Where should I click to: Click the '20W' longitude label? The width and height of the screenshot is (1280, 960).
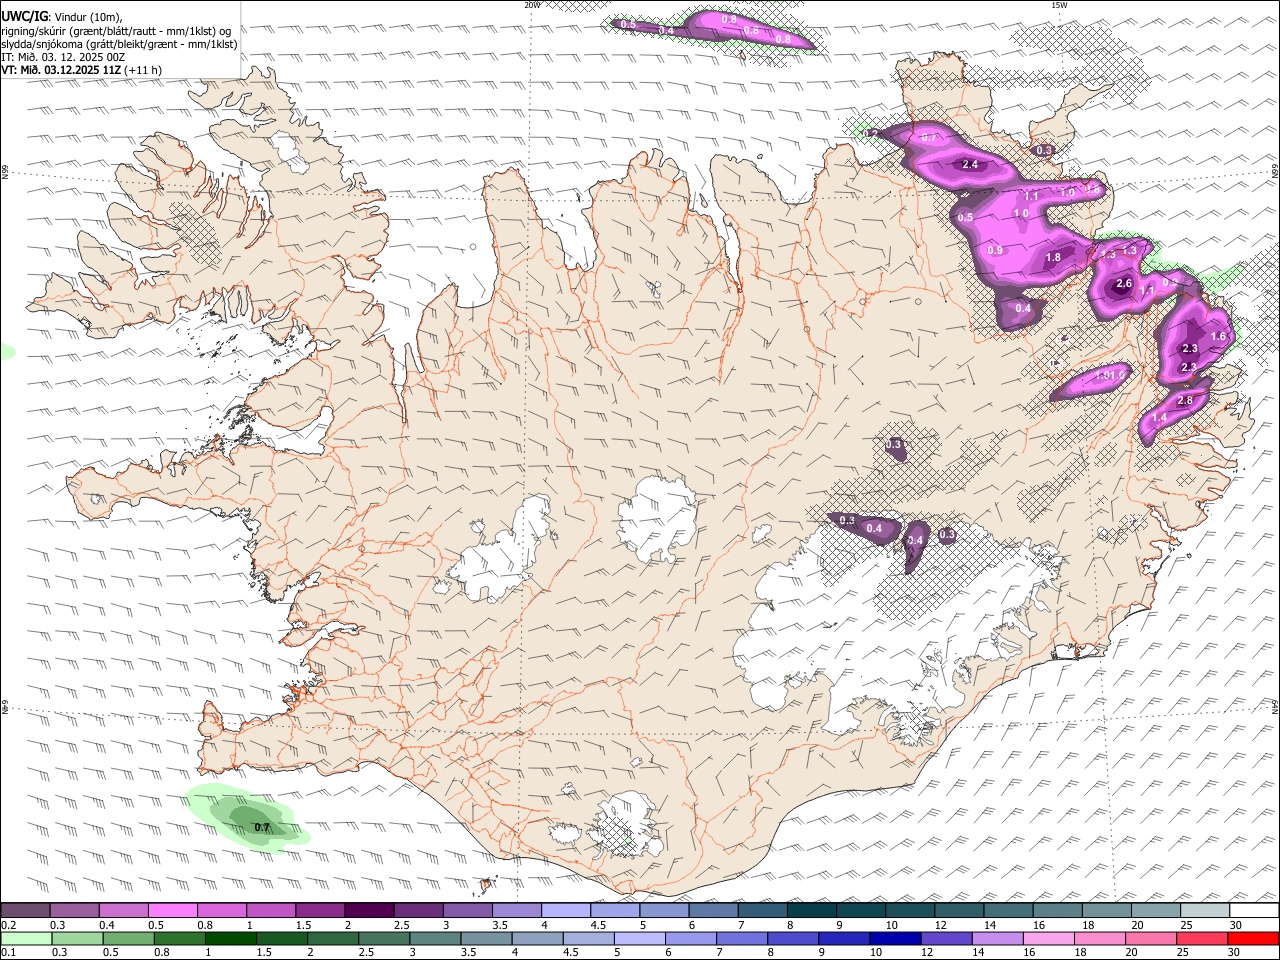532,5
